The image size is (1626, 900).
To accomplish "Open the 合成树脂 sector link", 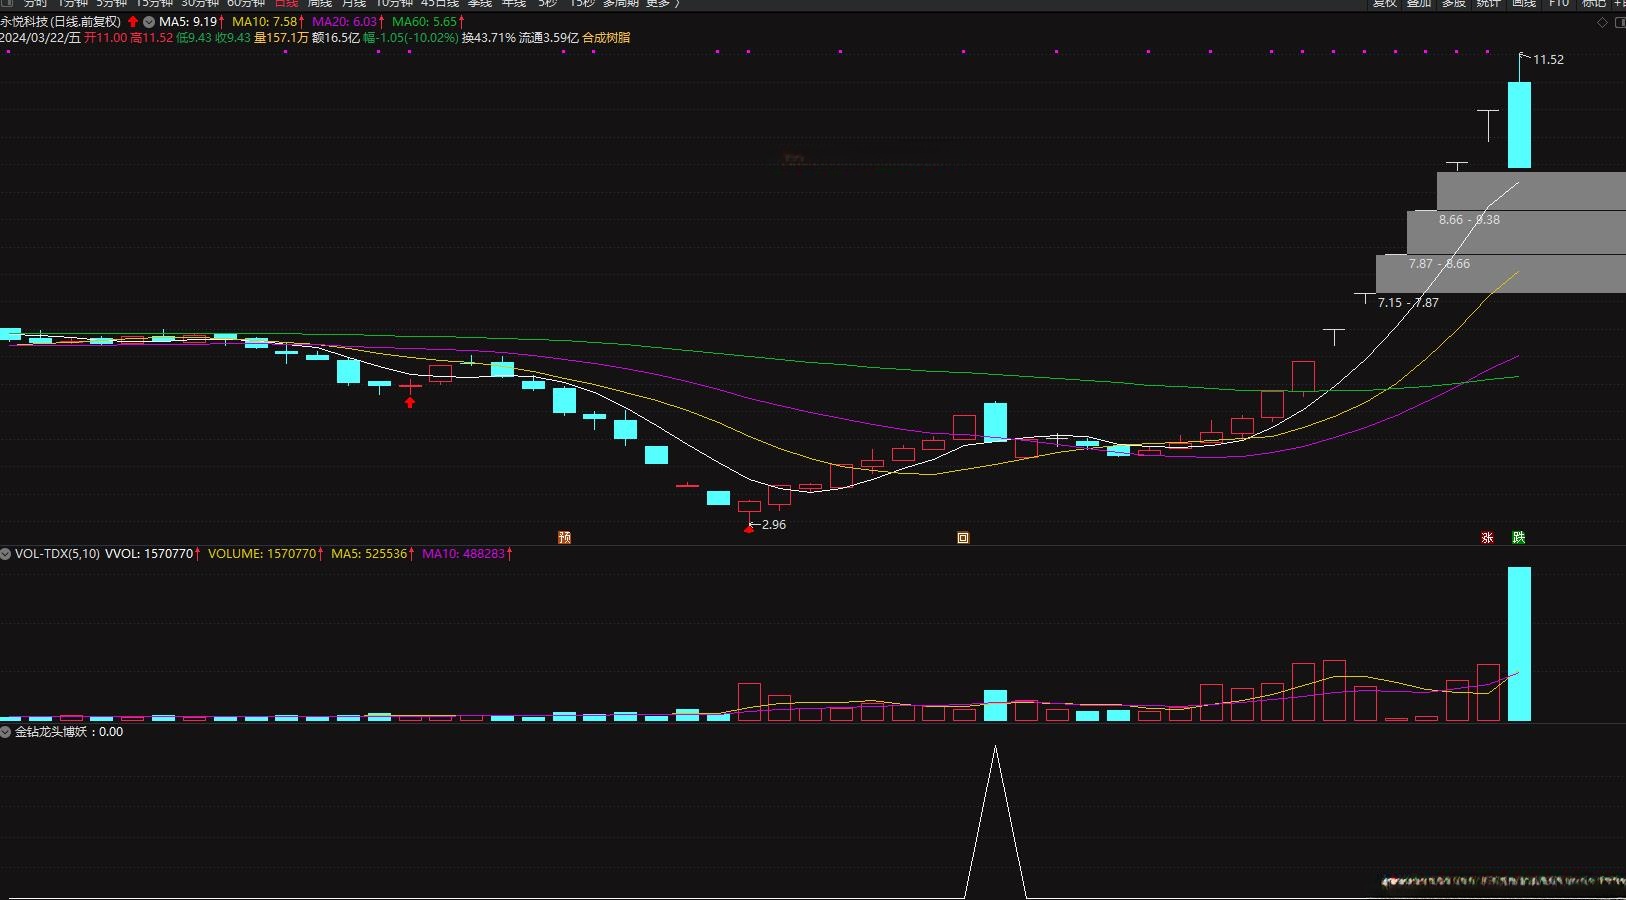I will pyautogui.click(x=606, y=38).
